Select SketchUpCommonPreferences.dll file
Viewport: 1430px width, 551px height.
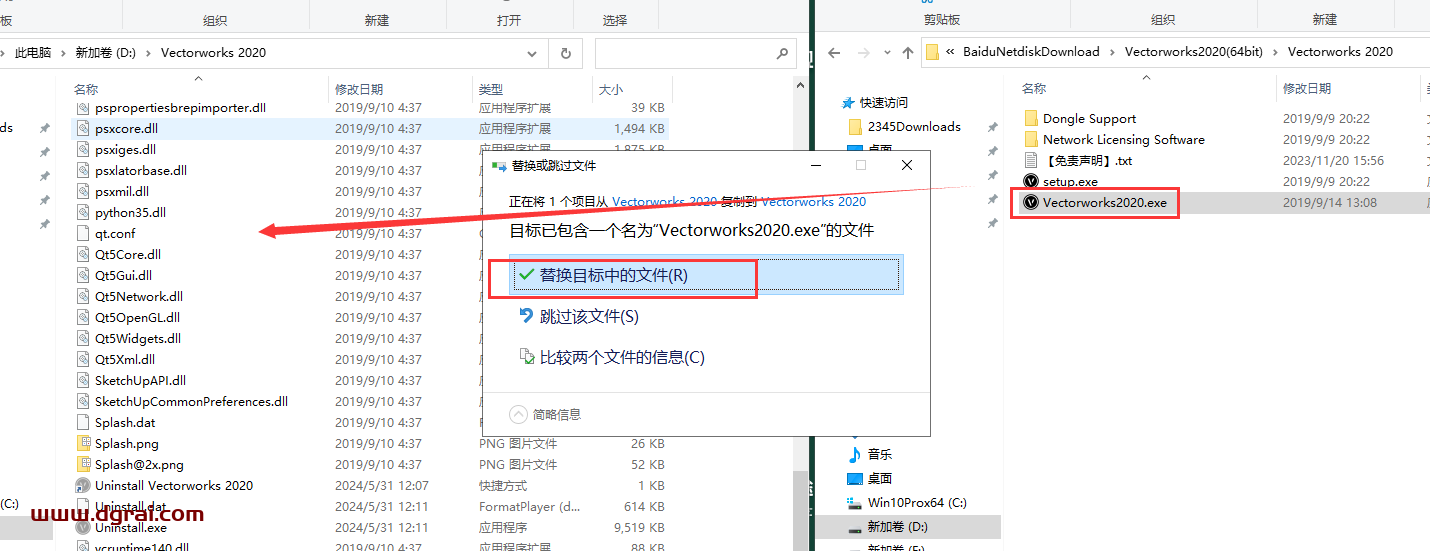191,401
